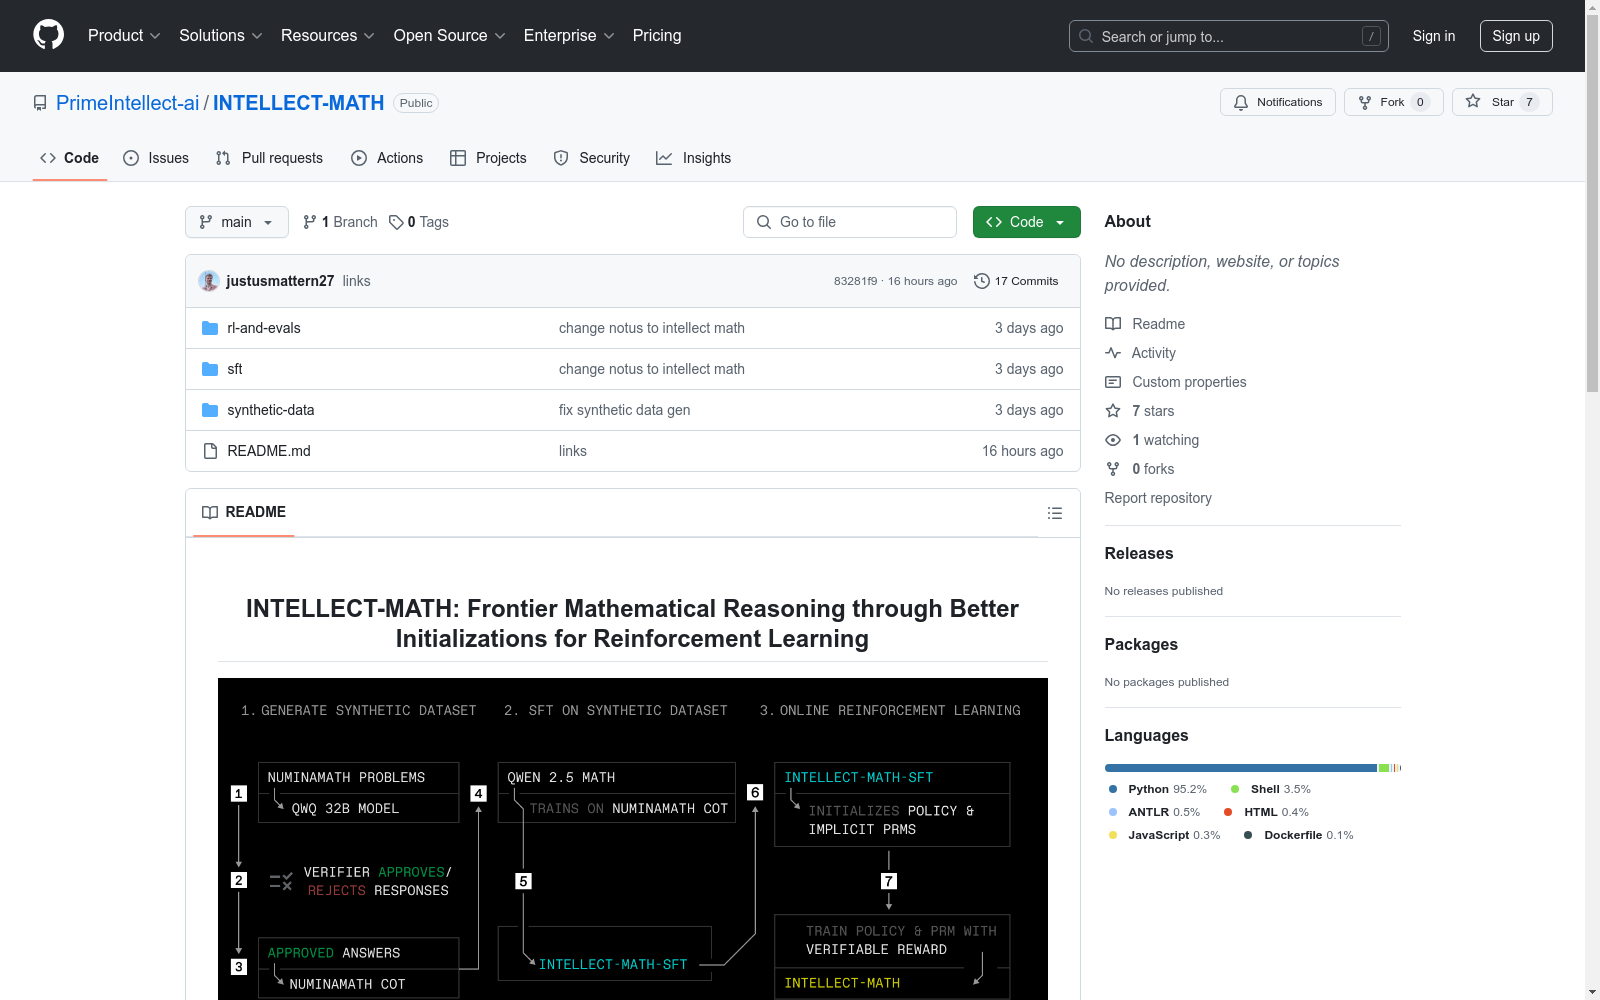Open the main branch selector dropdown

point(237,222)
